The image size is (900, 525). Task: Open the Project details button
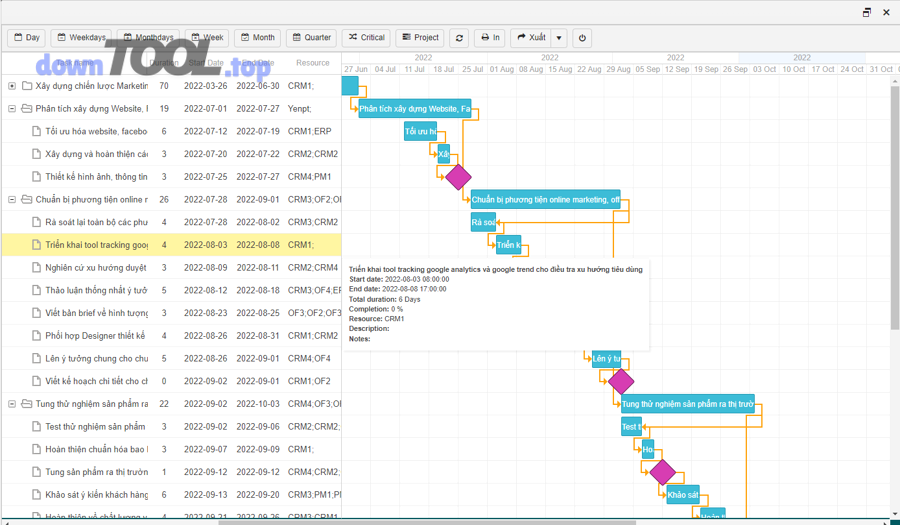(420, 38)
